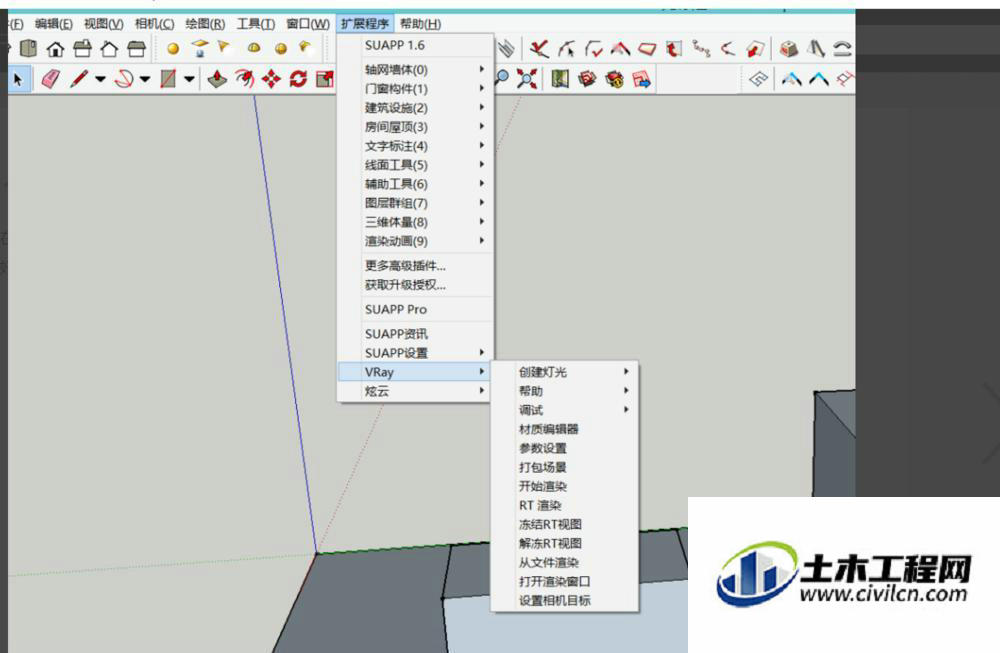Activate the Push/Pull tool

pos(217,79)
